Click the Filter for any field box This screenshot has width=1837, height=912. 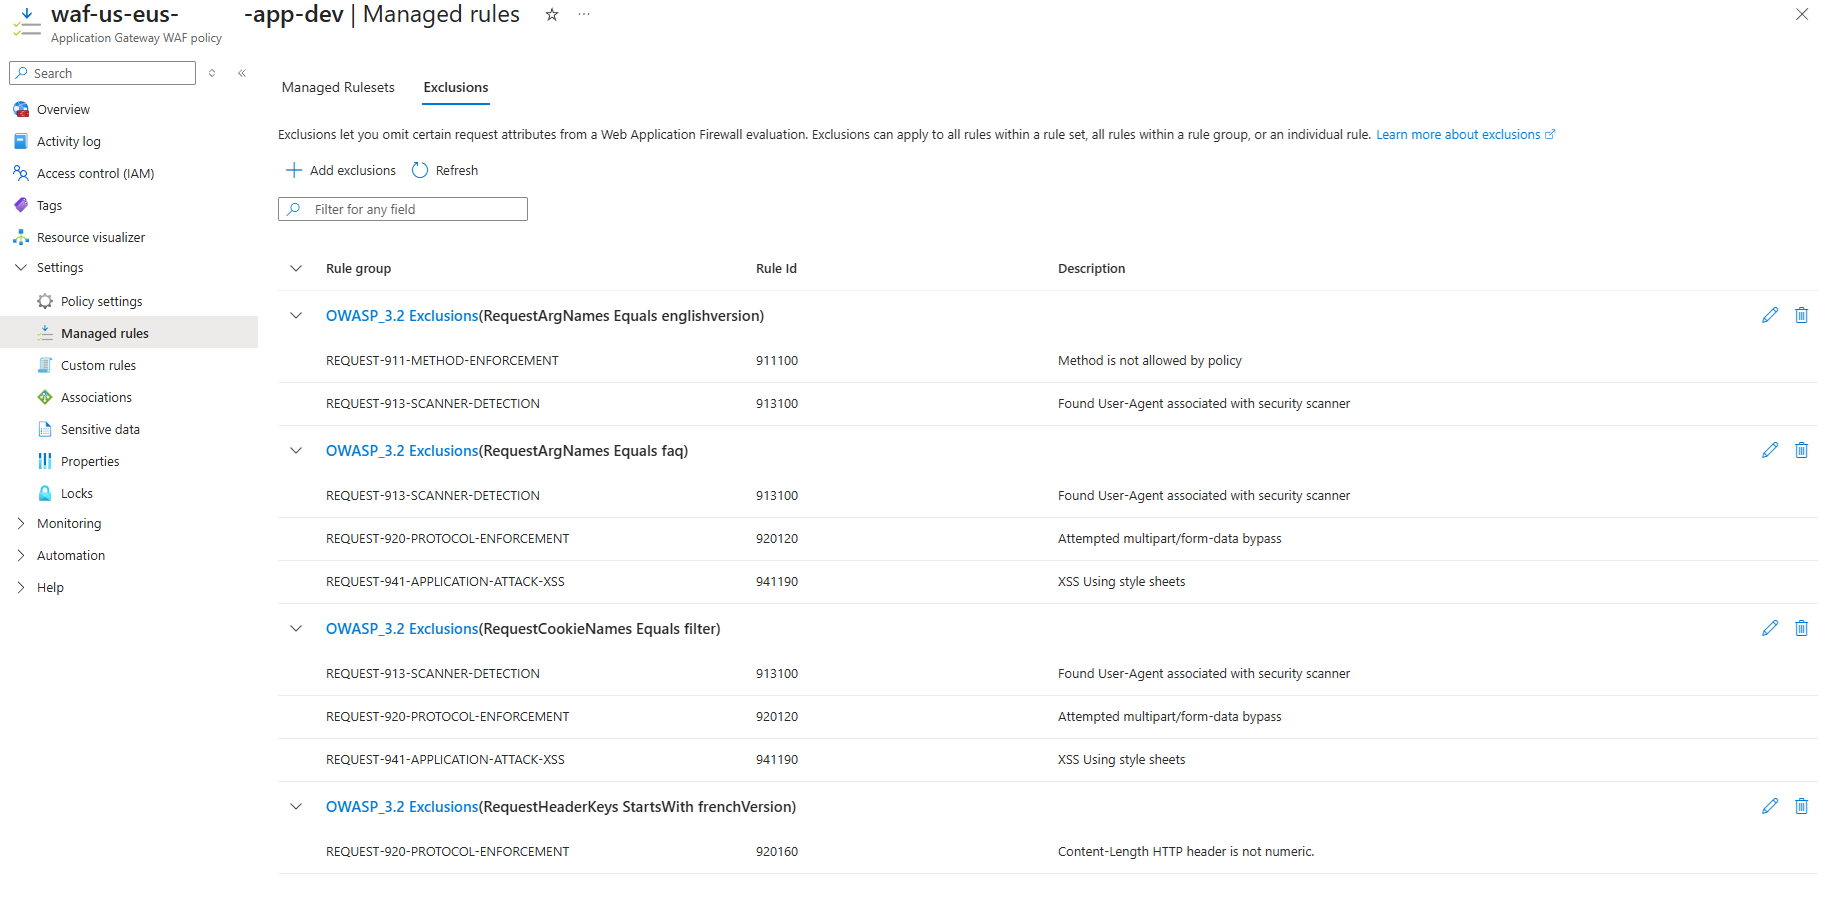[402, 209]
